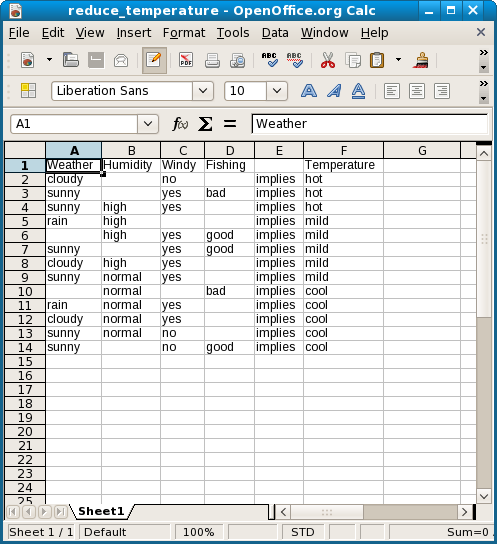
Task: Toggle Bold text formatting
Action: pyautogui.click(x=309, y=91)
